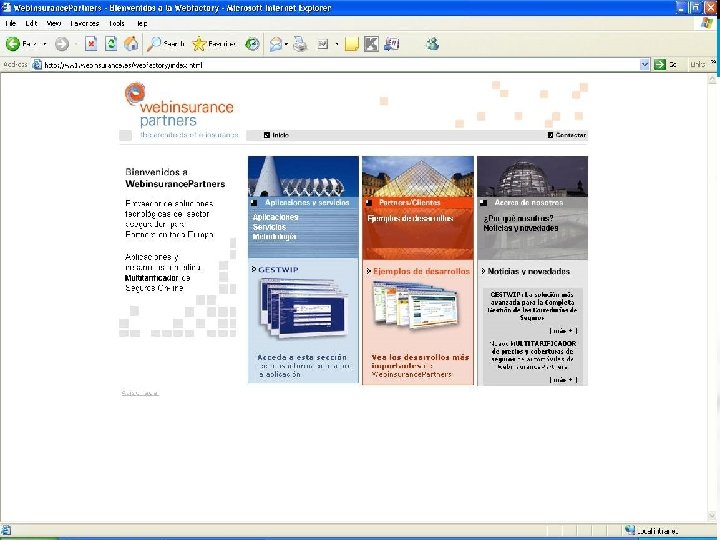Click the Servicios link in blue panel

tap(269, 227)
